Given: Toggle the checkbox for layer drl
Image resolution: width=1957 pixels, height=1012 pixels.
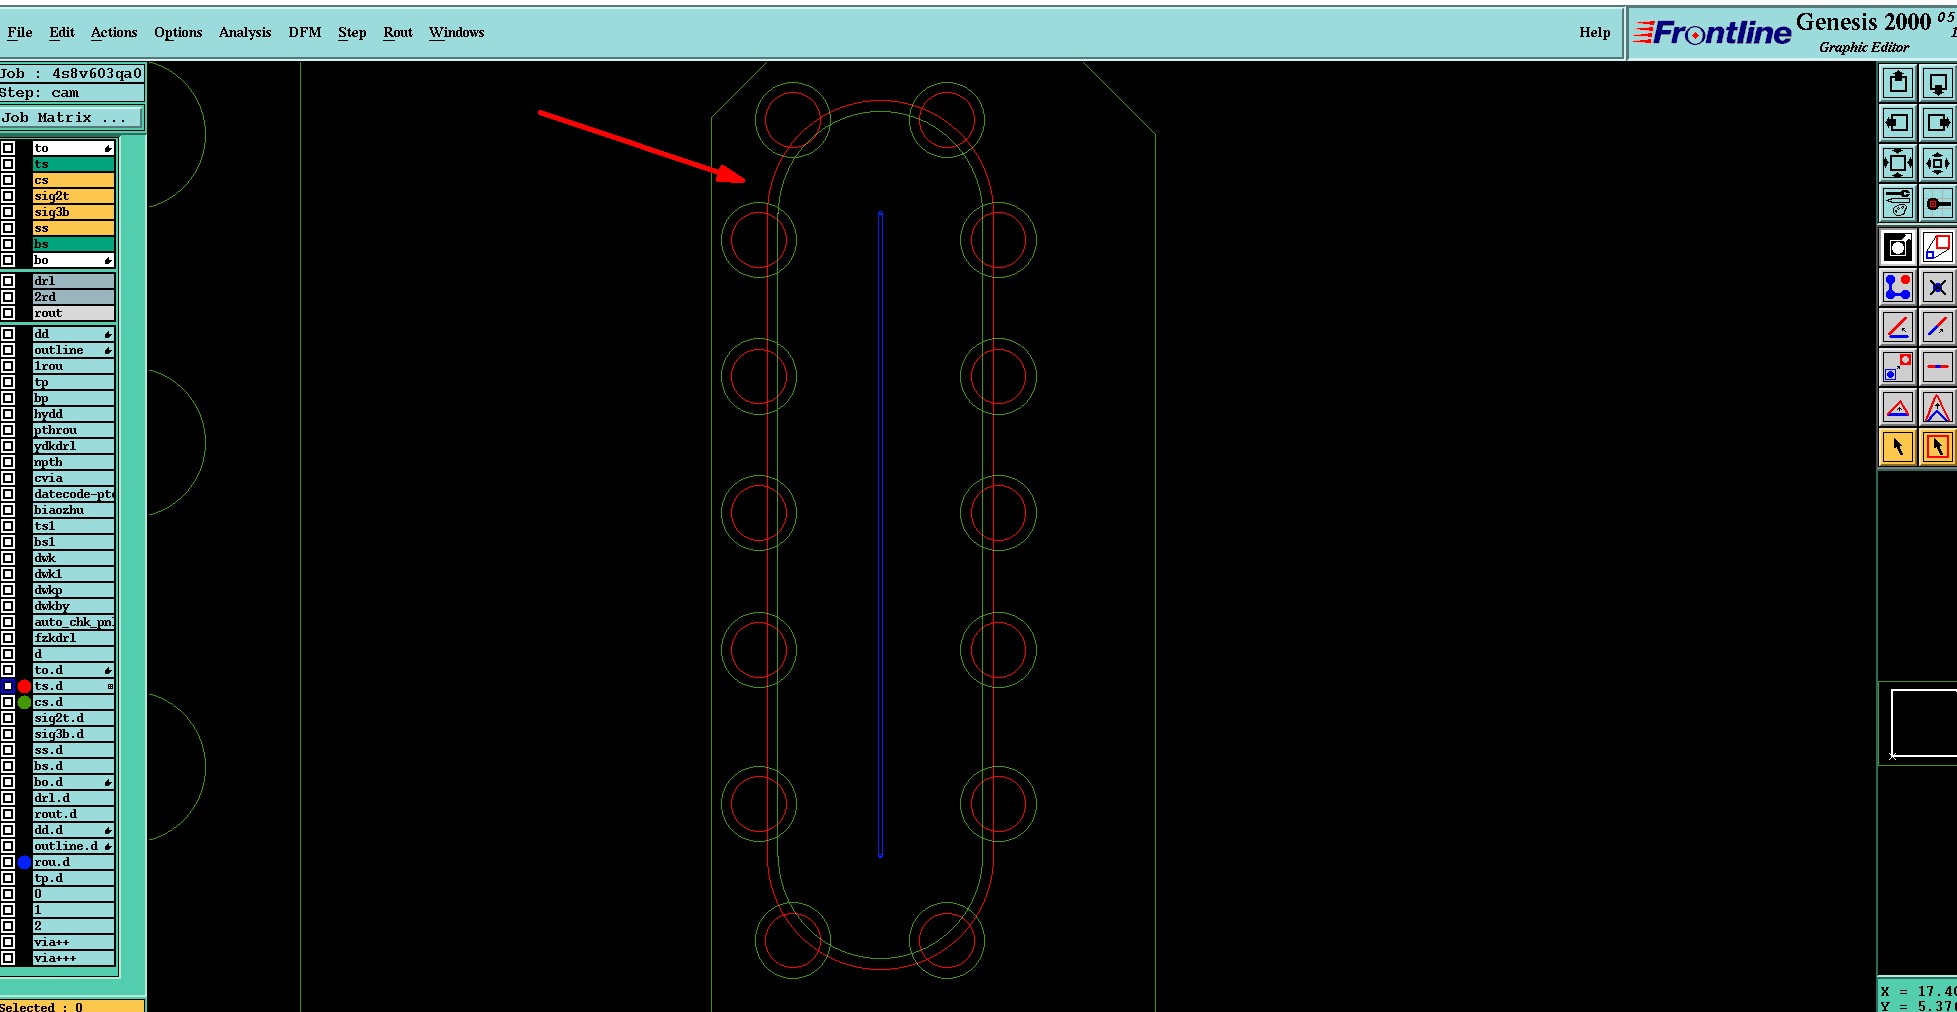Looking at the screenshot, I should click(x=8, y=281).
